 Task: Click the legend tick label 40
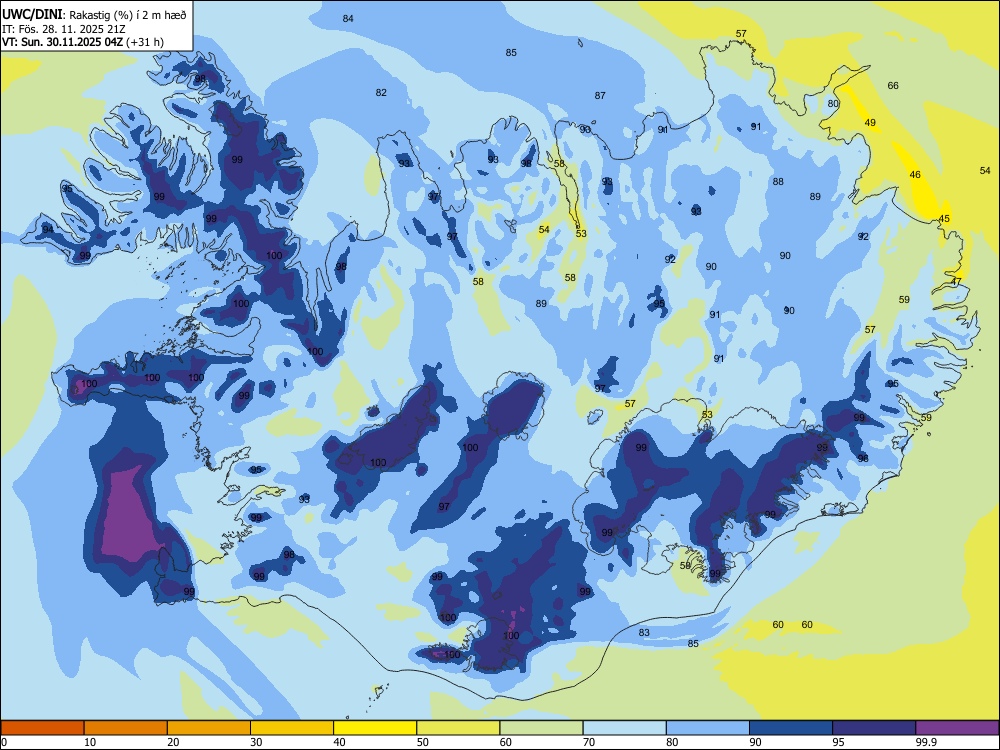340,742
